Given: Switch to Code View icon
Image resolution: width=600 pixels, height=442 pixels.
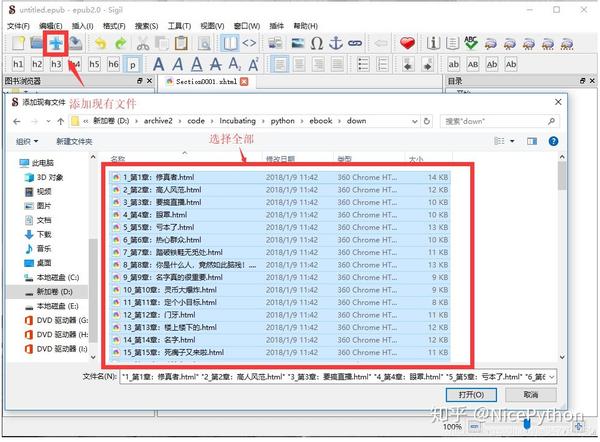Looking at the screenshot, I should coord(249,43).
